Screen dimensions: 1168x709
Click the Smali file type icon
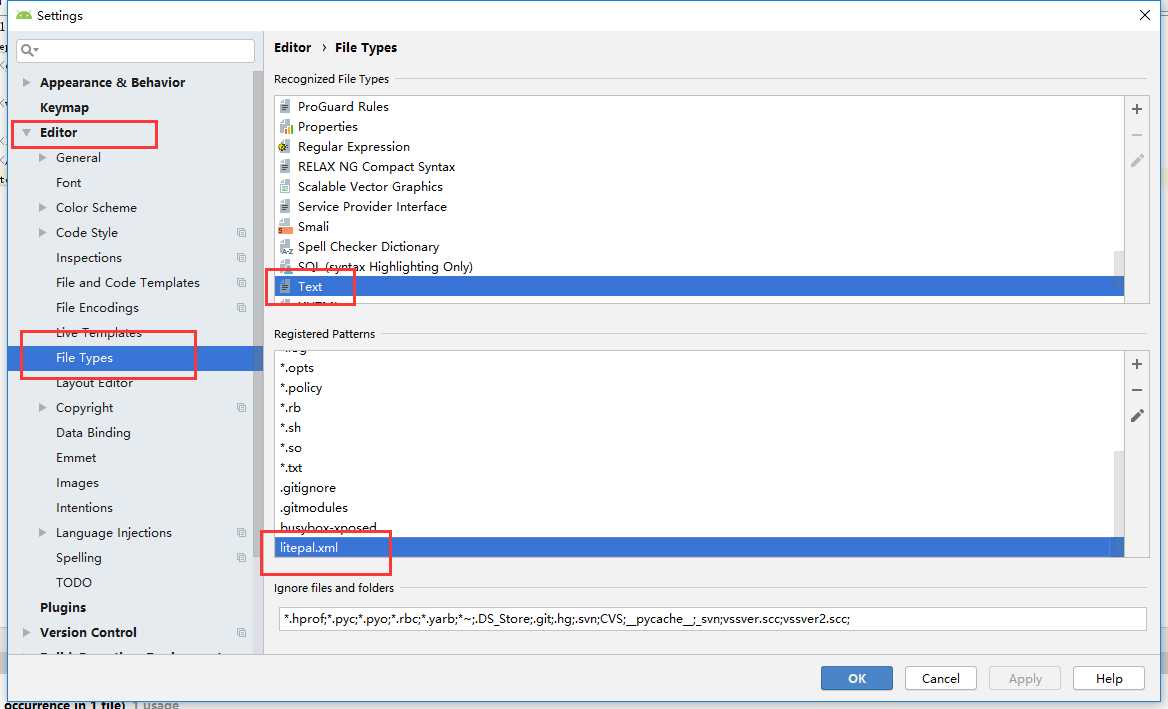tap(285, 226)
